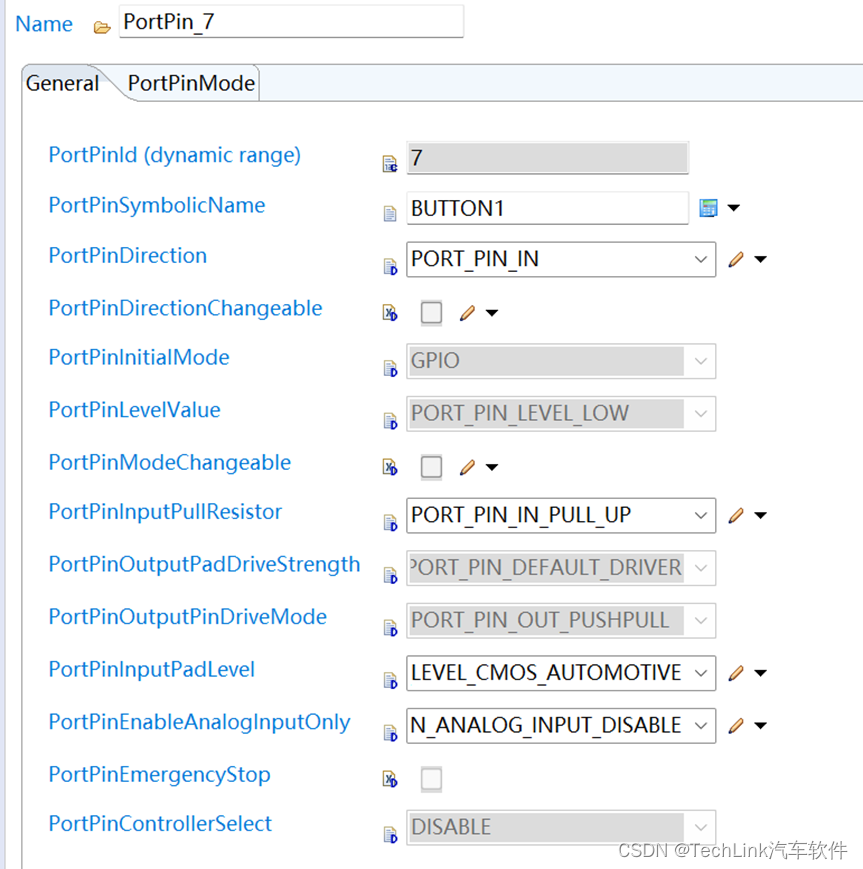Click the Name label link
This screenshot has height=869, width=863.
44,24
